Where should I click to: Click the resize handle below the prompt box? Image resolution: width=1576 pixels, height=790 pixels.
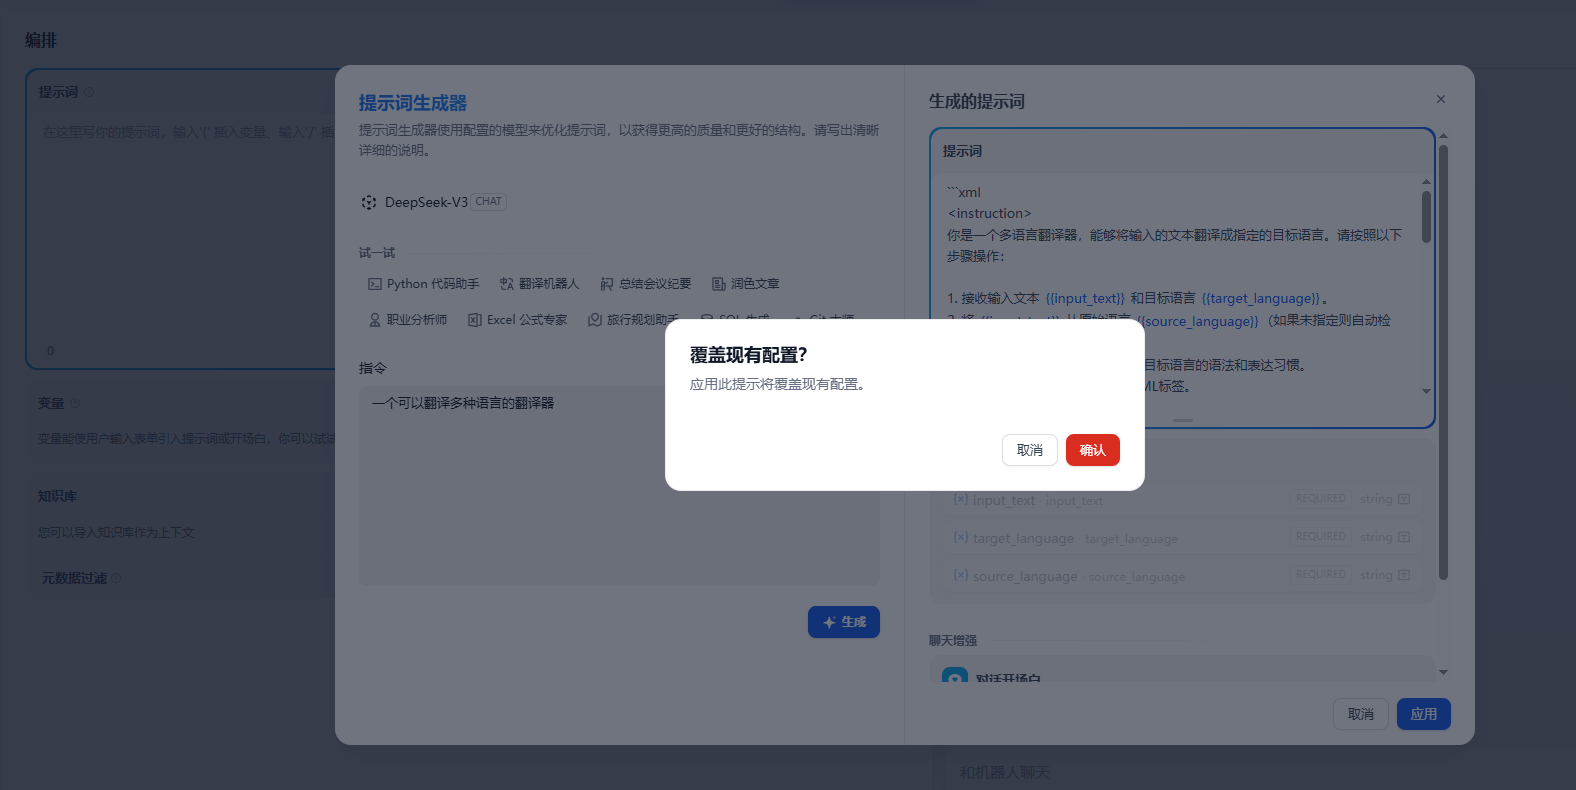tap(1183, 420)
